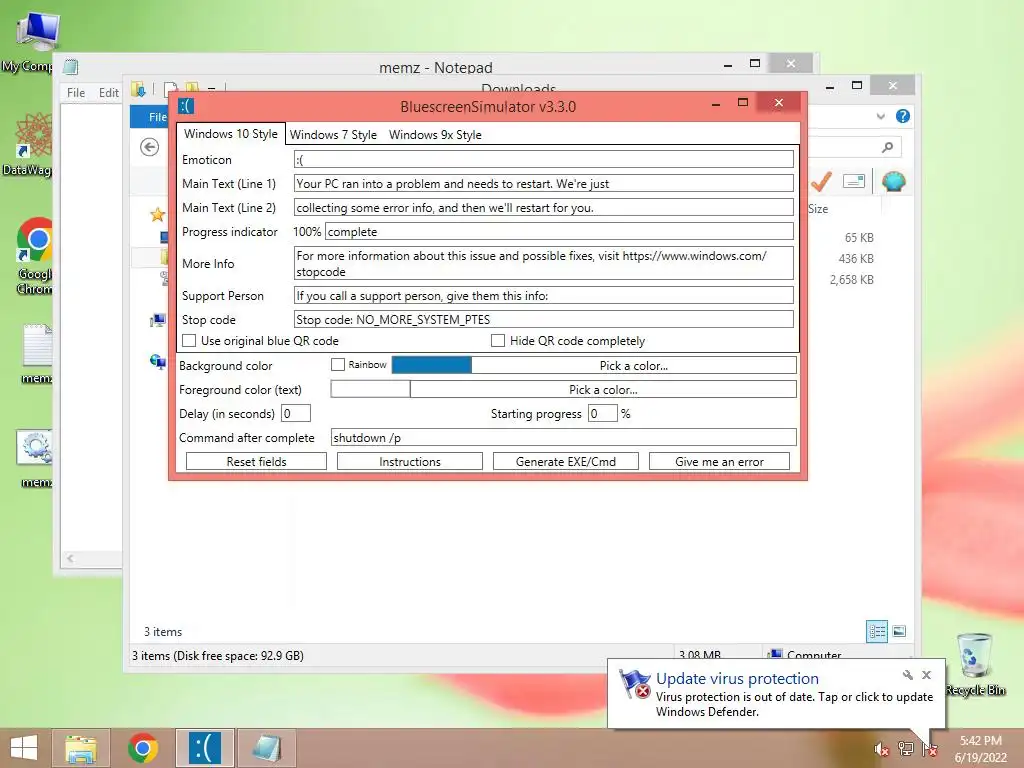Image resolution: width=1024 pixels, height=768 pixels.
Task: Pick a color for the background
Action: pyautogui.click(x=633, y=365)
